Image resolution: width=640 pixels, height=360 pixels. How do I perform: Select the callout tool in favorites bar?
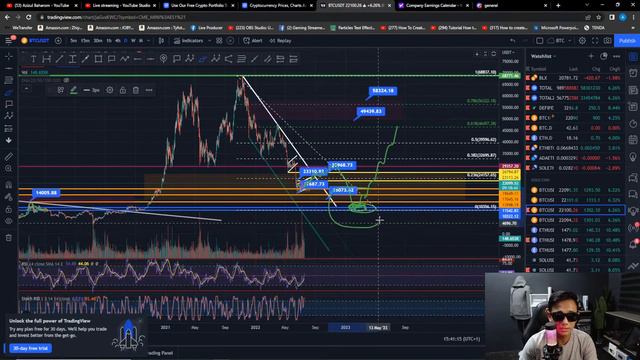click(x=111, y=59)
